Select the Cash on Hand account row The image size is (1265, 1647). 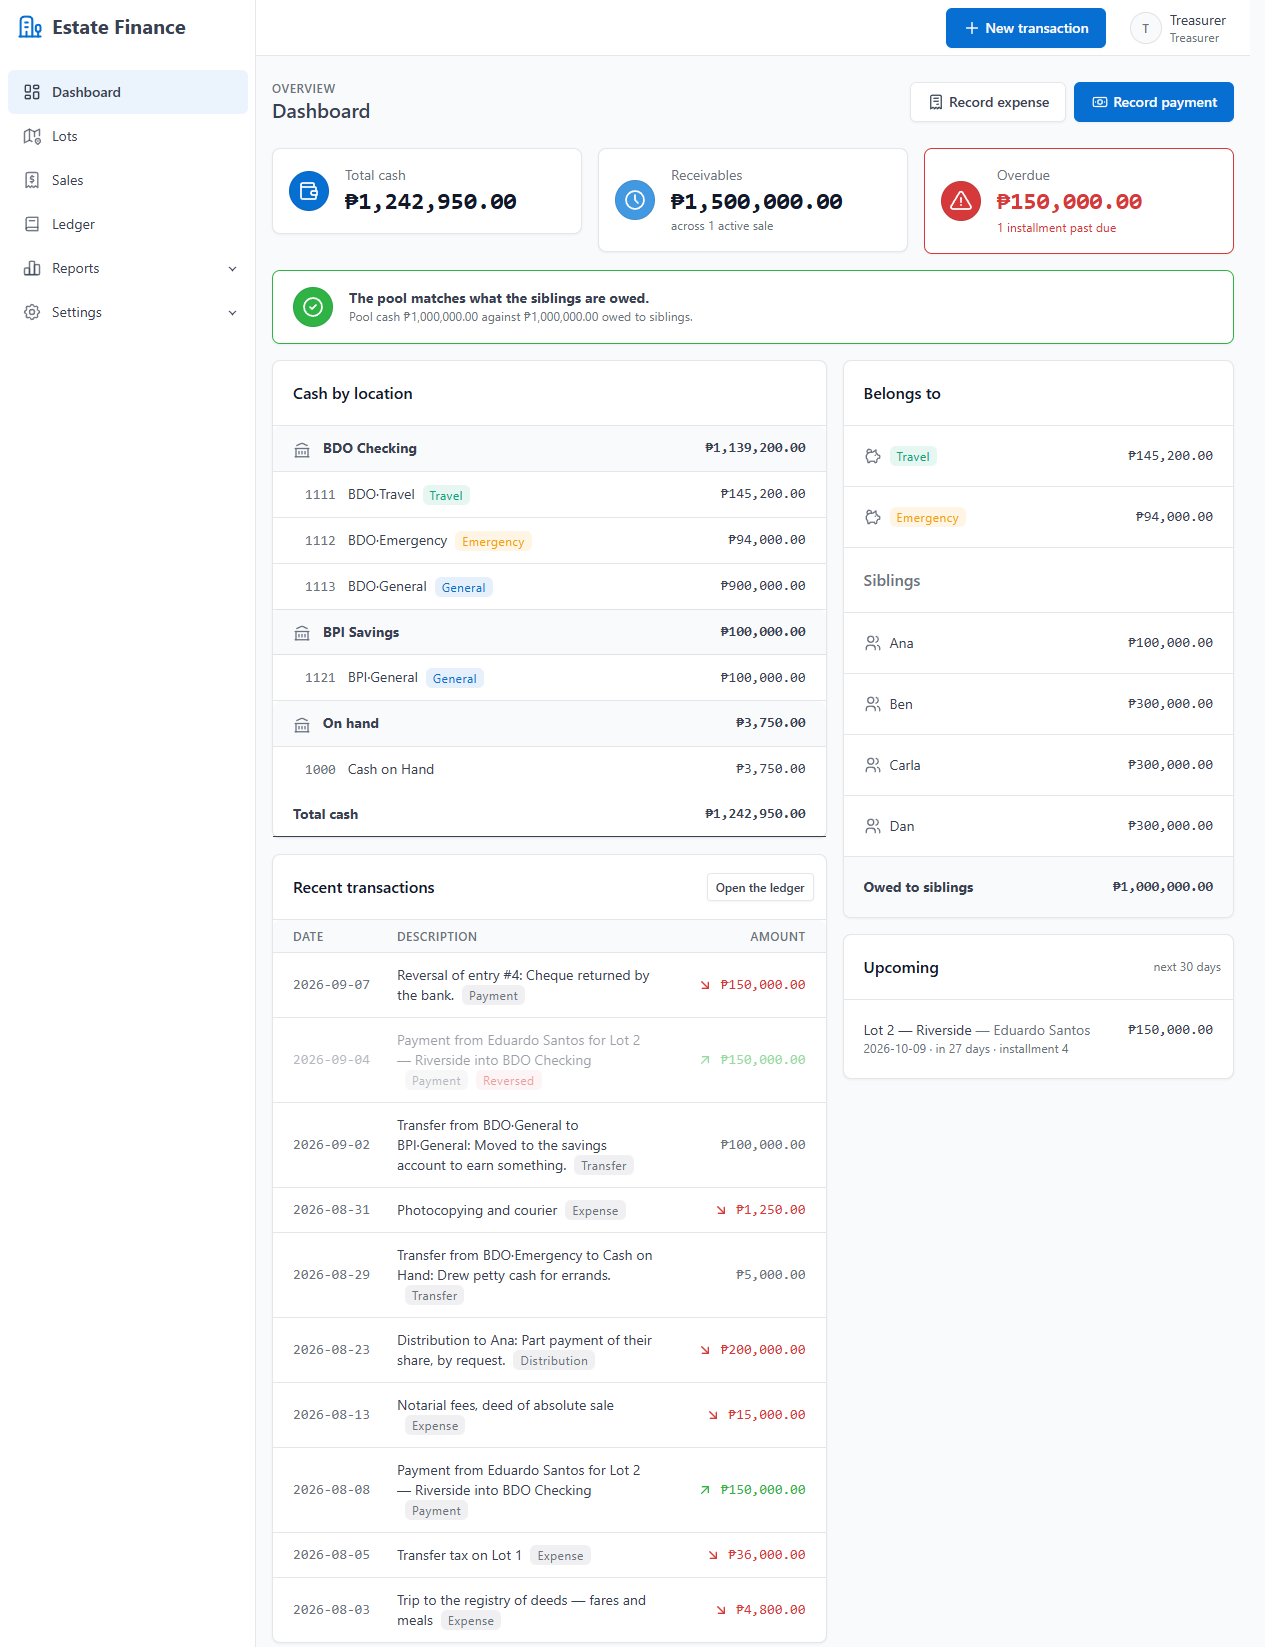[x=549, y=769]
